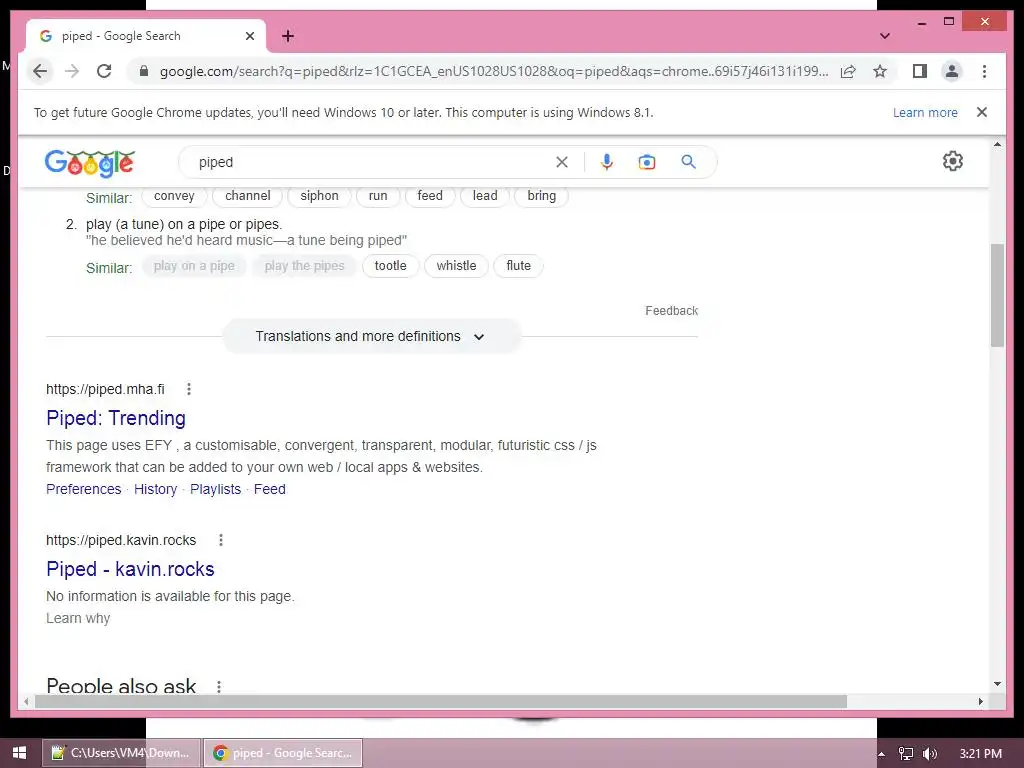This screenshot has height=768, width=1024.
Task: Select the synonym chip convey
Action: point(174,196)
